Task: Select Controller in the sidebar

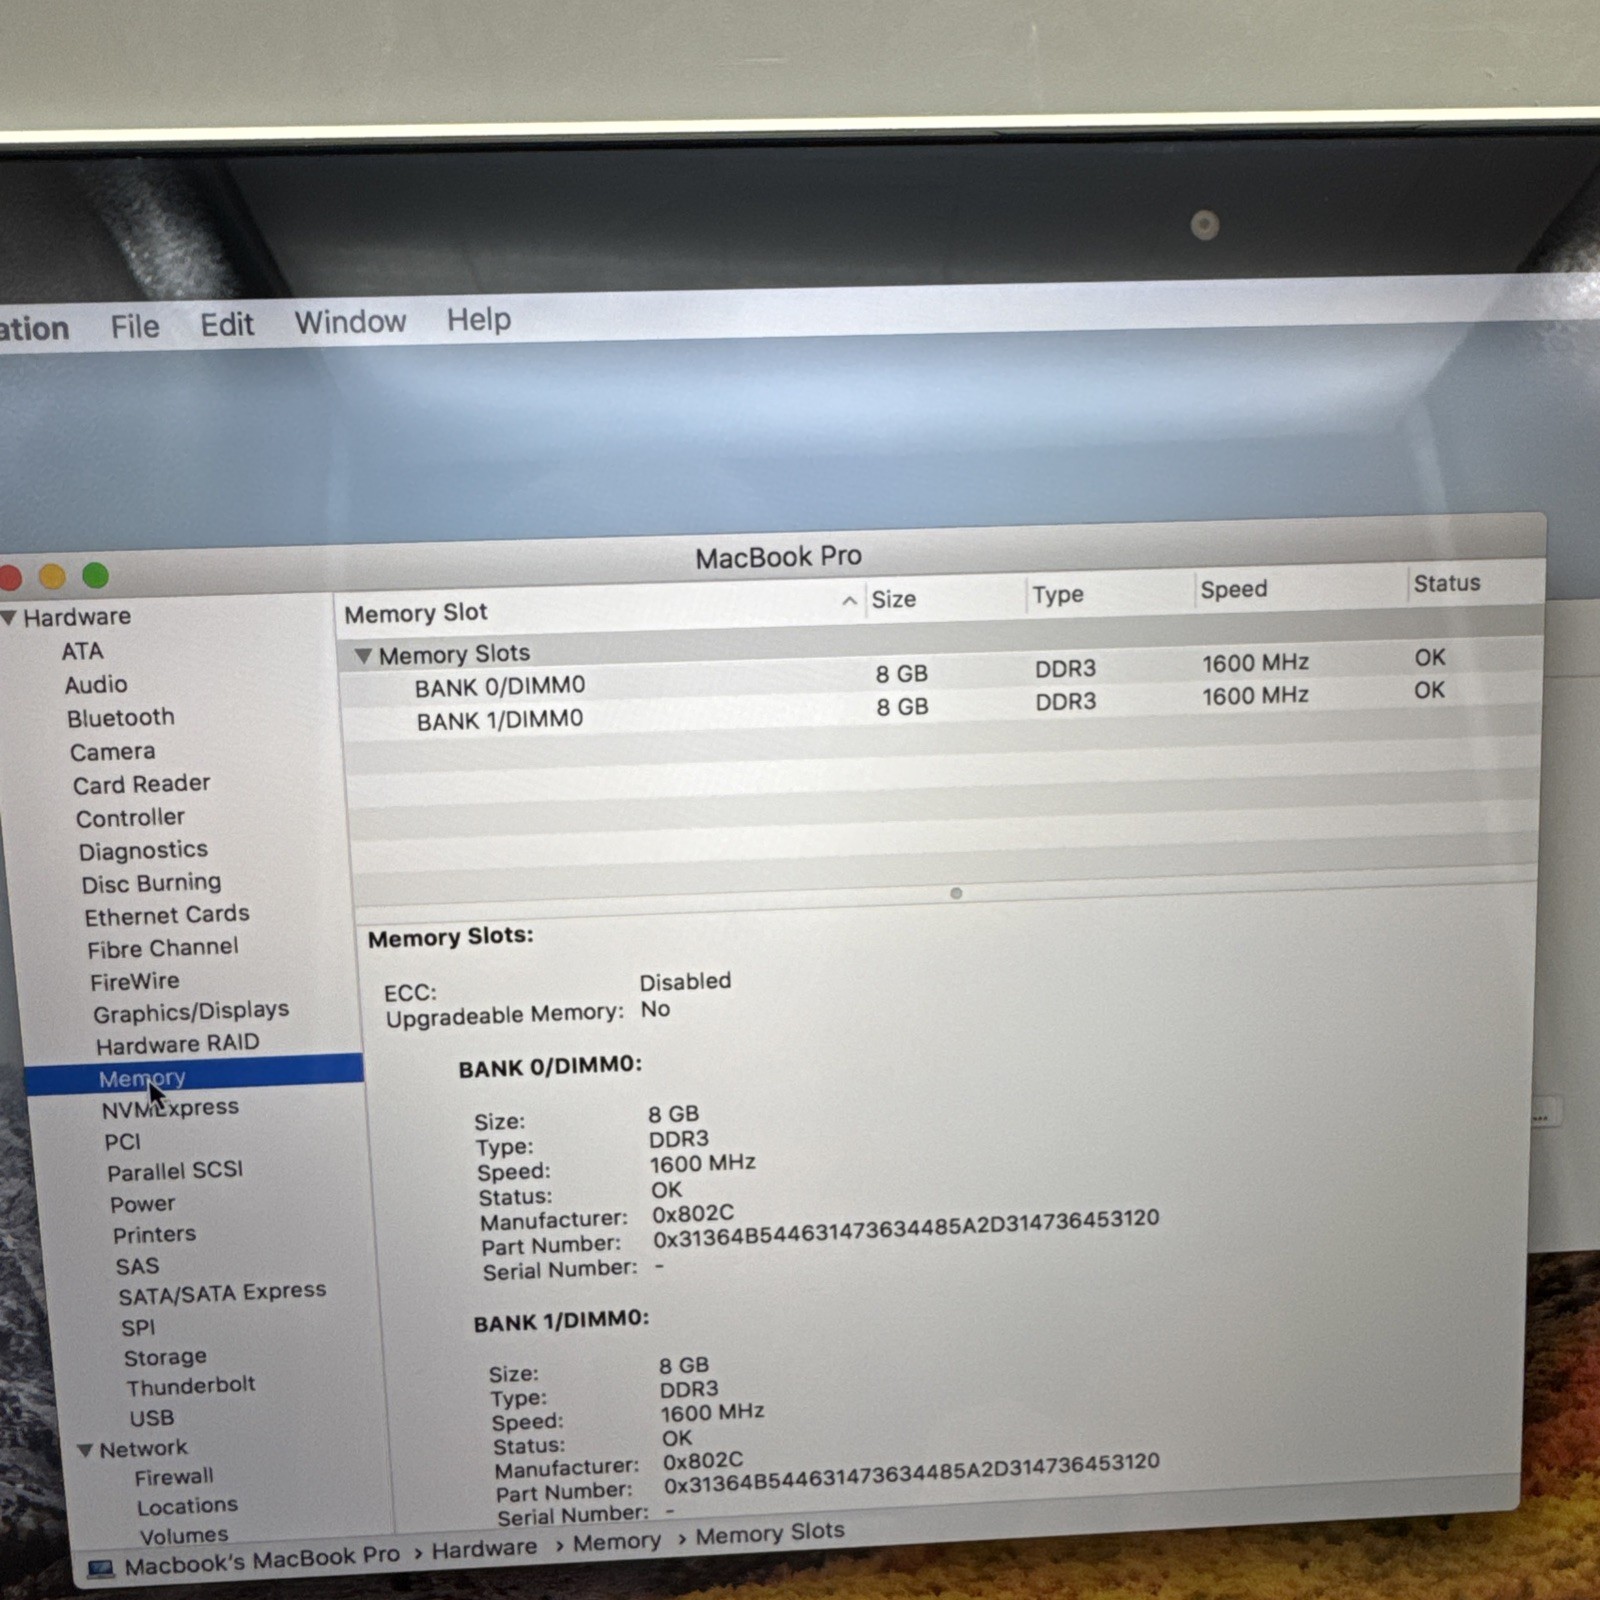Action: point(130,818)
